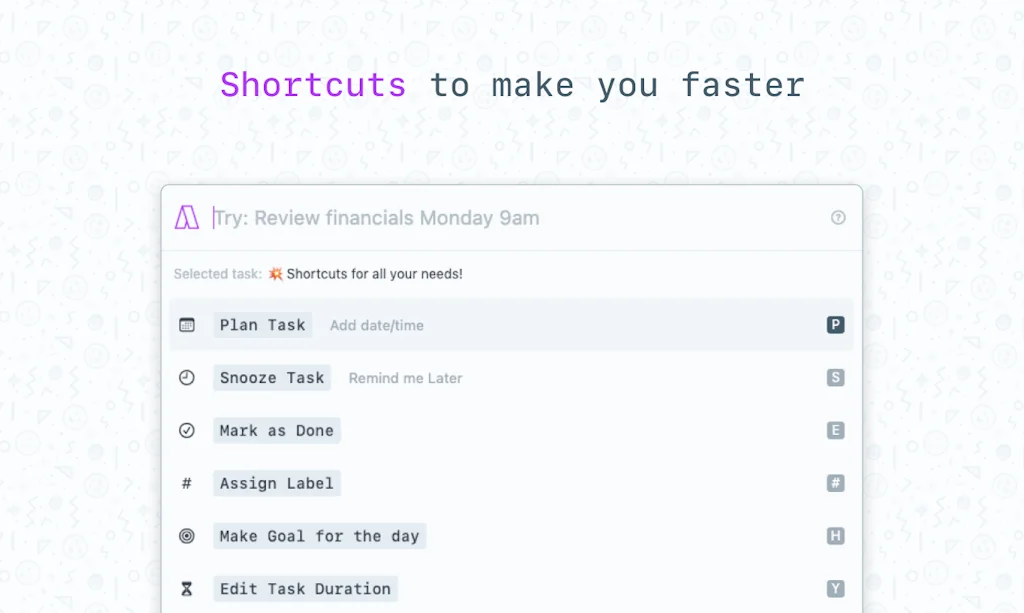Viewport: 1024px width, 613px height.
Task: Click the Y shortcut key badge
Action: click(x=835, y=589)
